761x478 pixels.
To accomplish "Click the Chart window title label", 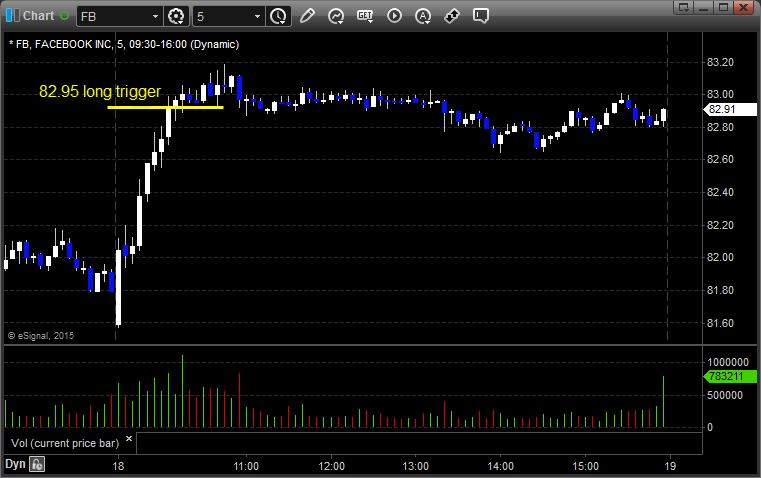I will 39,16.
